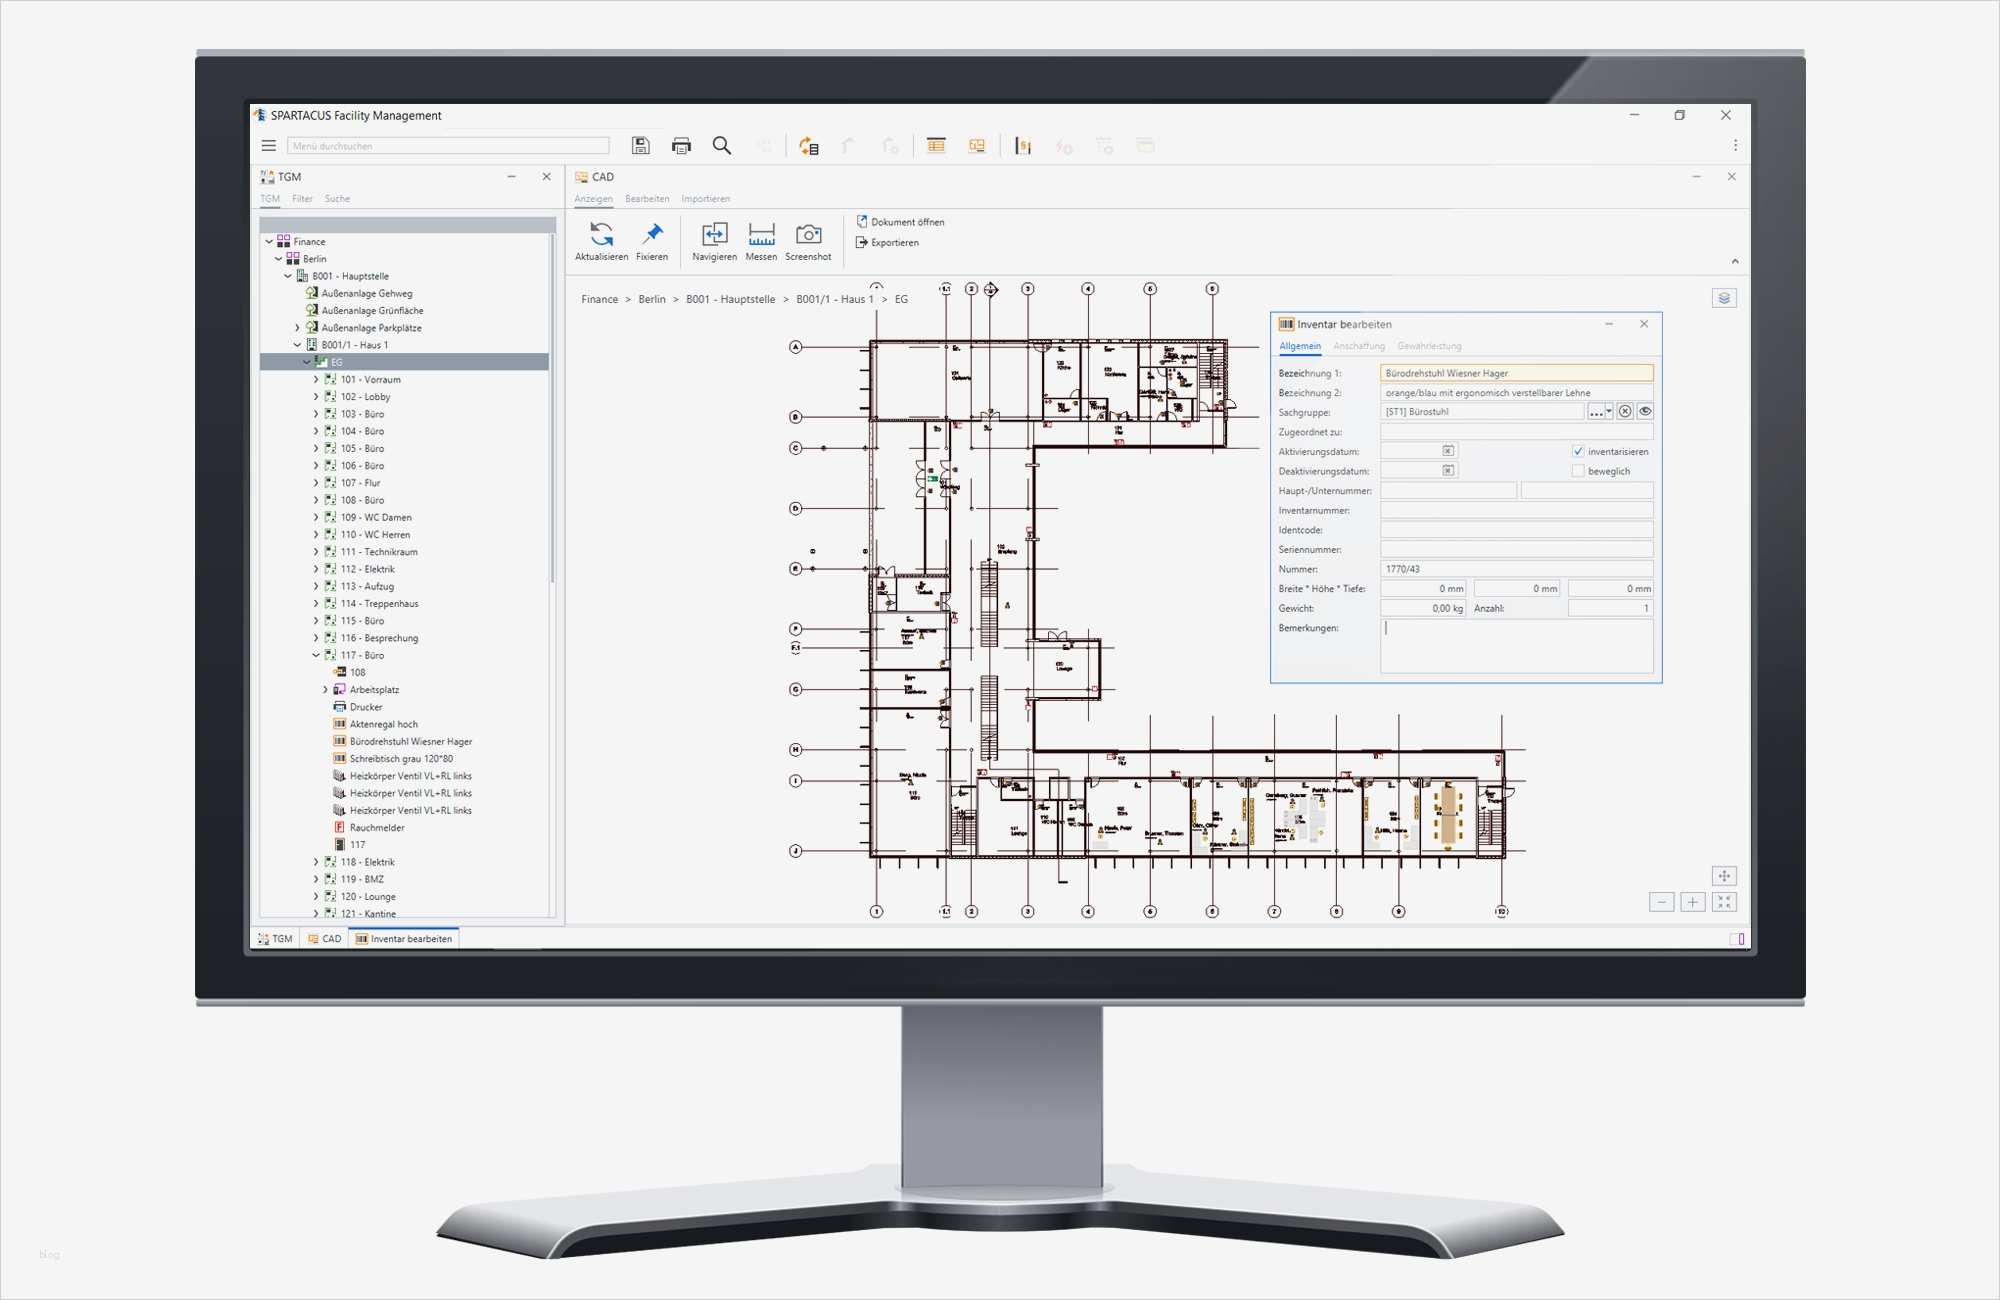The height and width of the screenshot is (1300, 2000).
Task: Click the printer icon in toolbar
Action: [x=682, y=146]
